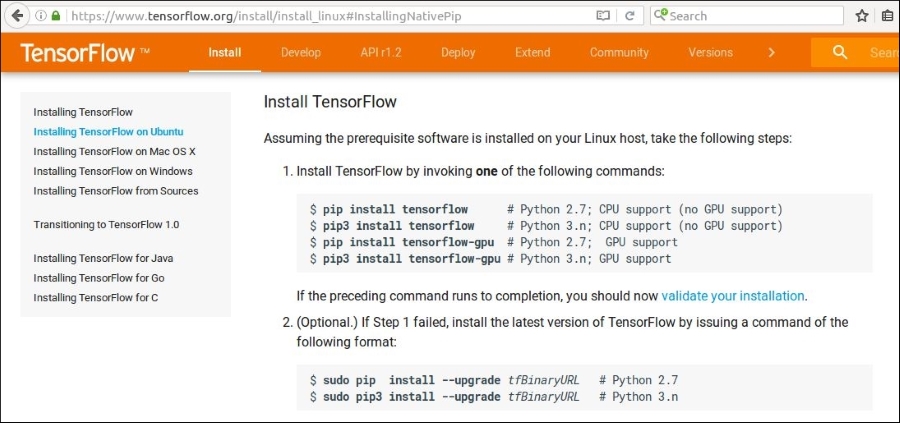This screenshot has height=423, width=900.
Task: Reload the page with refresh icon
Action: click(630, 16)
